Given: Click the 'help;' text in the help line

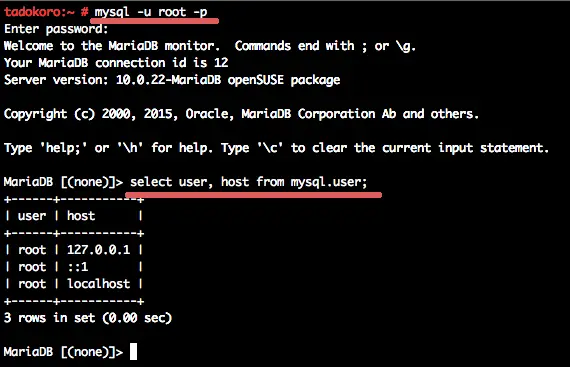Looking at the screenshot, I should coord(63,148).
